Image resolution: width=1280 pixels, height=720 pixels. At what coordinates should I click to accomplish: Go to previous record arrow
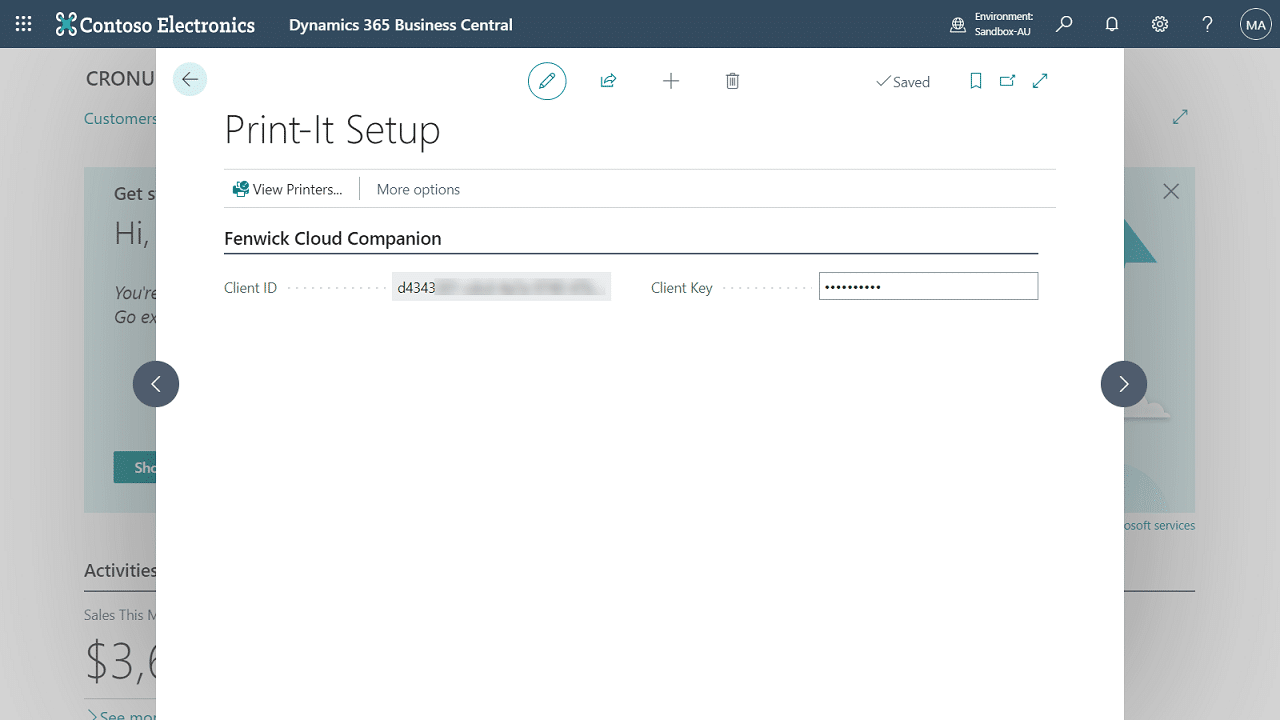(x=156, y=384)
